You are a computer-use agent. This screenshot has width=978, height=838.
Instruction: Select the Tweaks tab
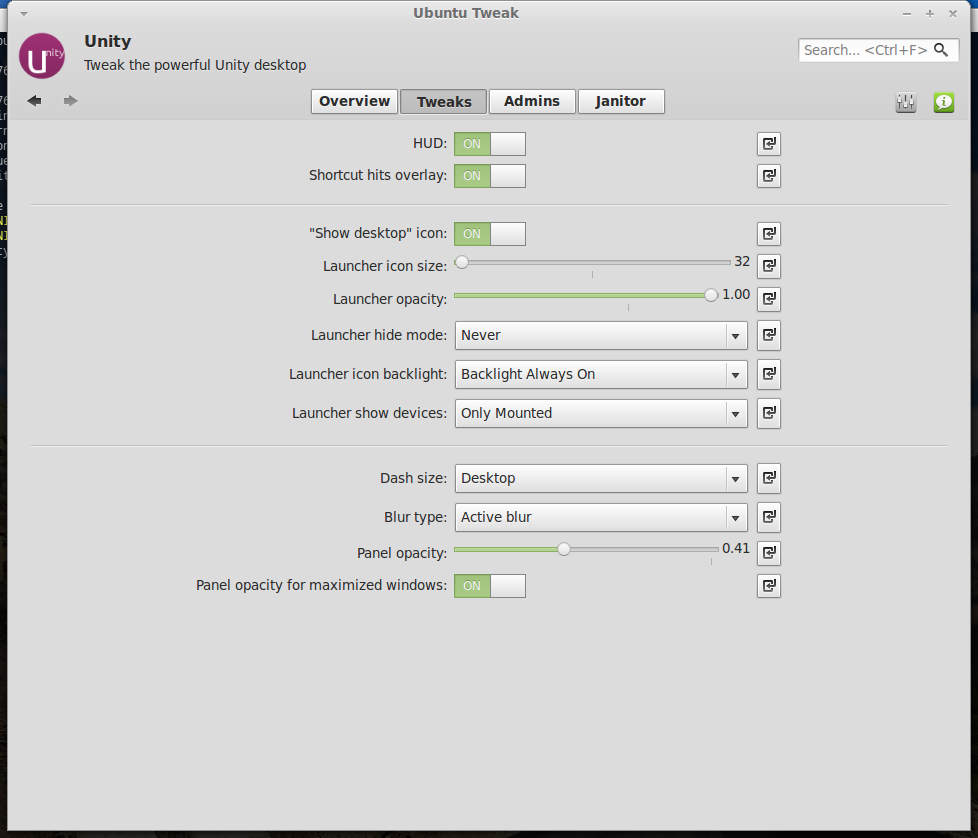[443, 101]
